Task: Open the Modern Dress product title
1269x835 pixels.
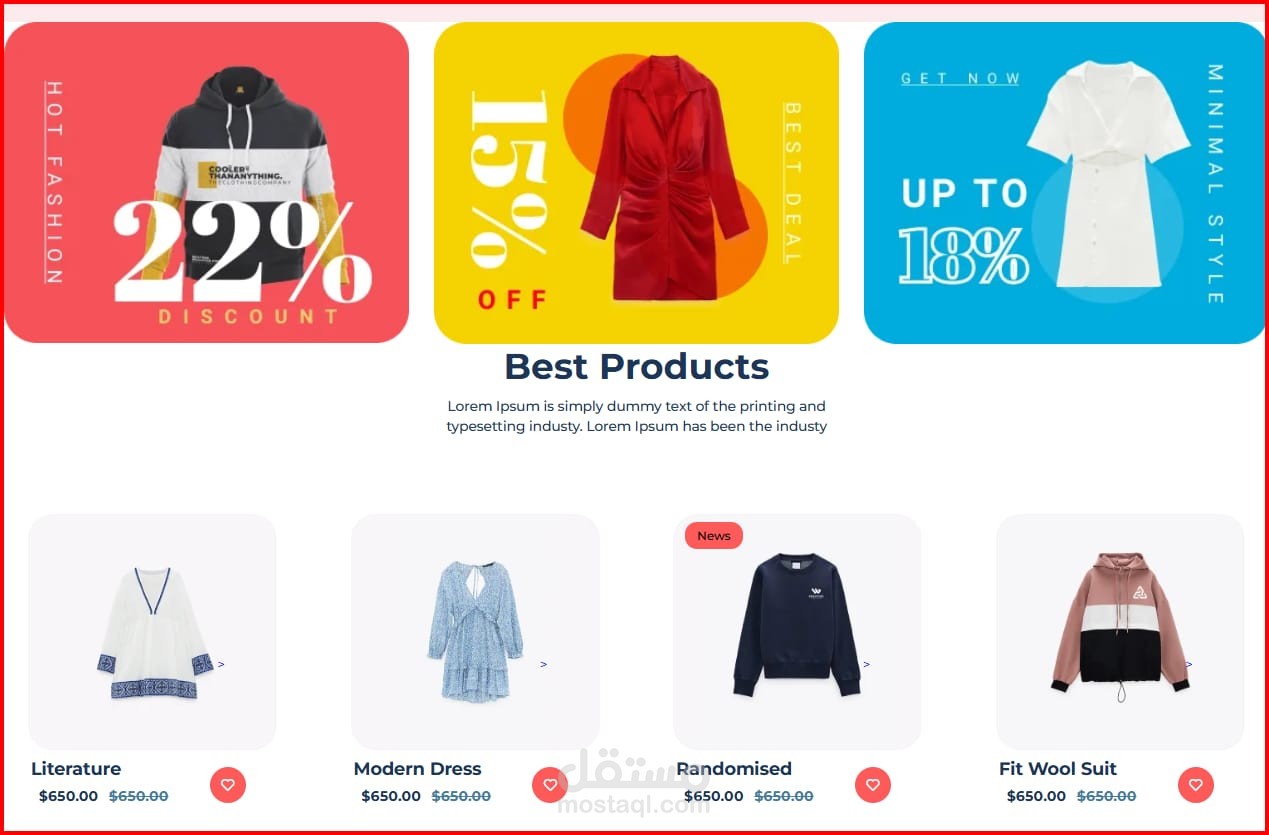Action: [x=417, y=769]
